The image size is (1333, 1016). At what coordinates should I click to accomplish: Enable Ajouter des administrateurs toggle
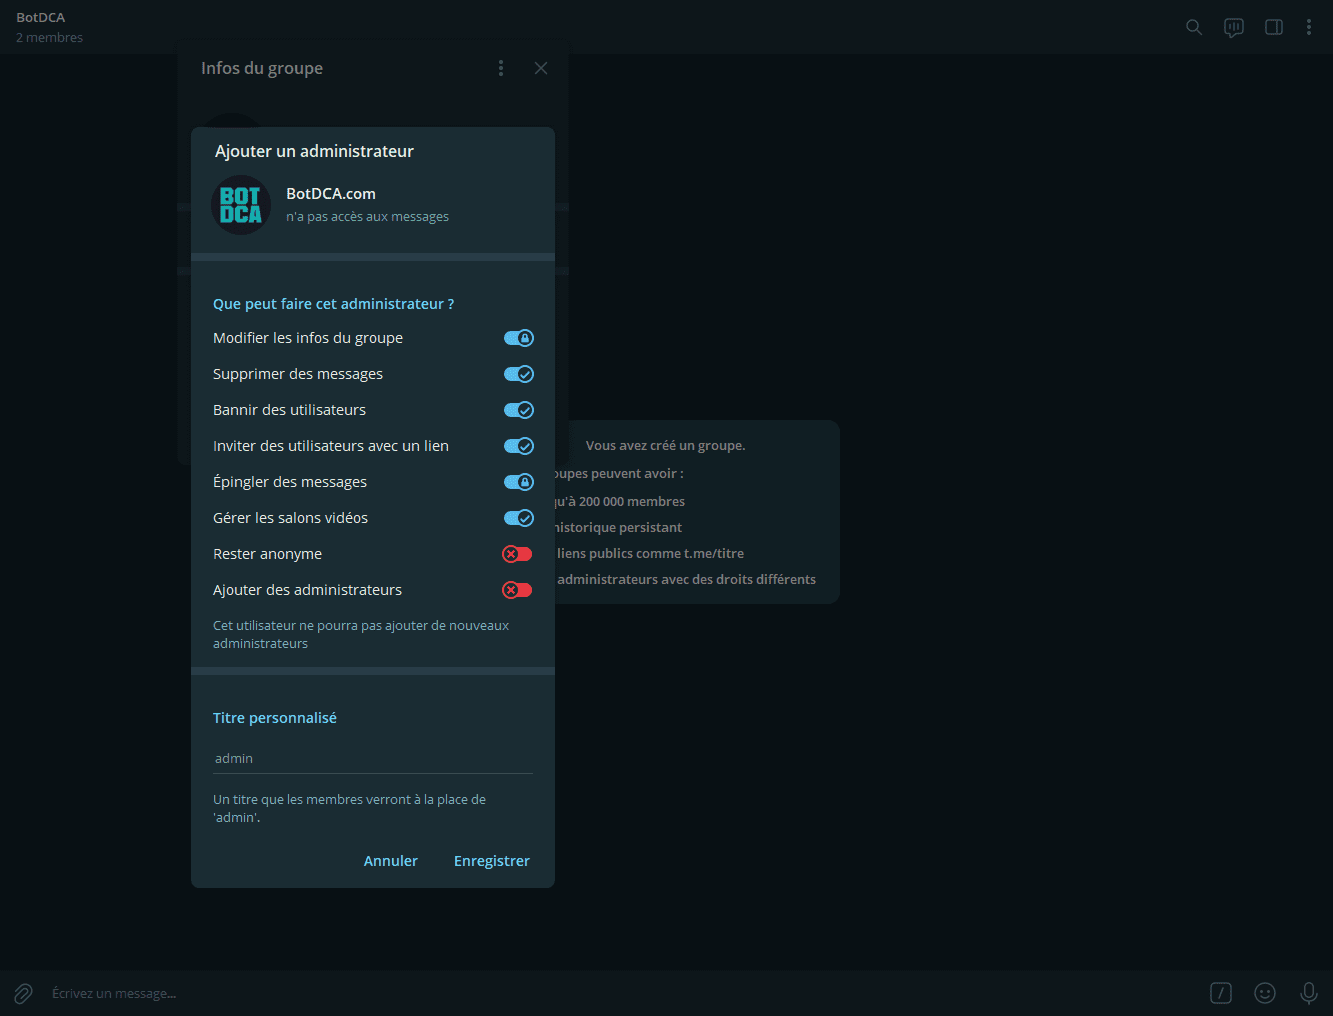coord(517,590)
